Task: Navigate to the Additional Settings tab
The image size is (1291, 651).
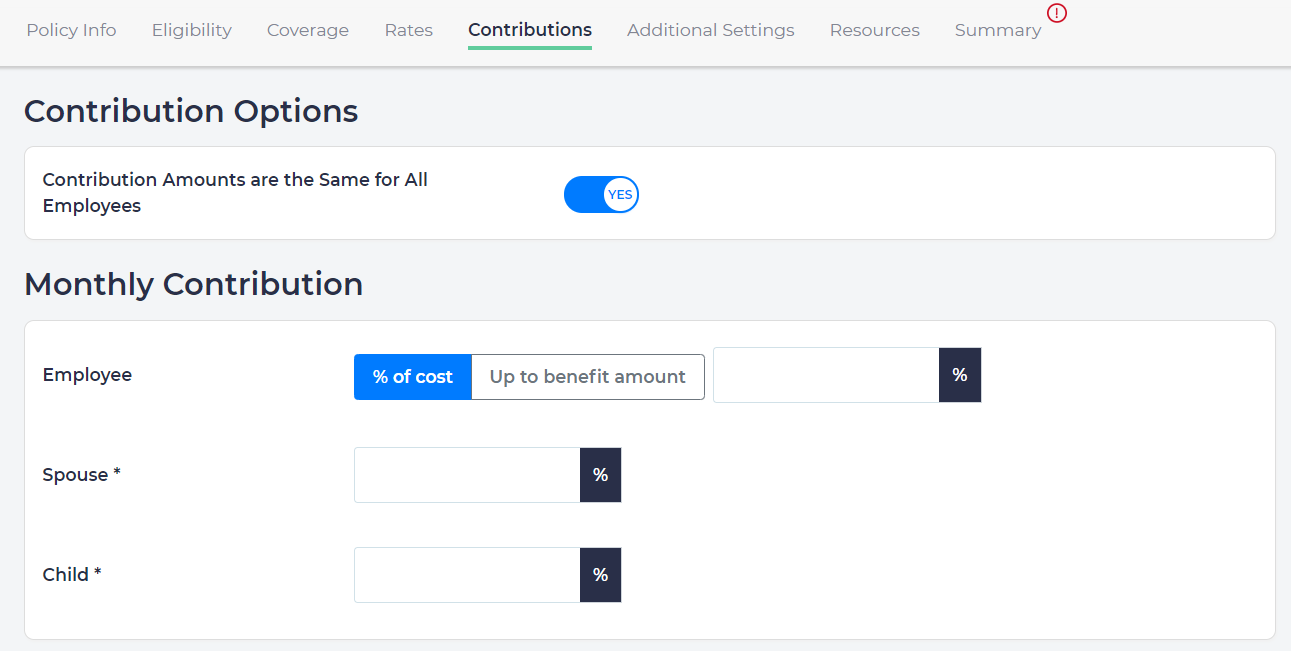Action: 710,30
